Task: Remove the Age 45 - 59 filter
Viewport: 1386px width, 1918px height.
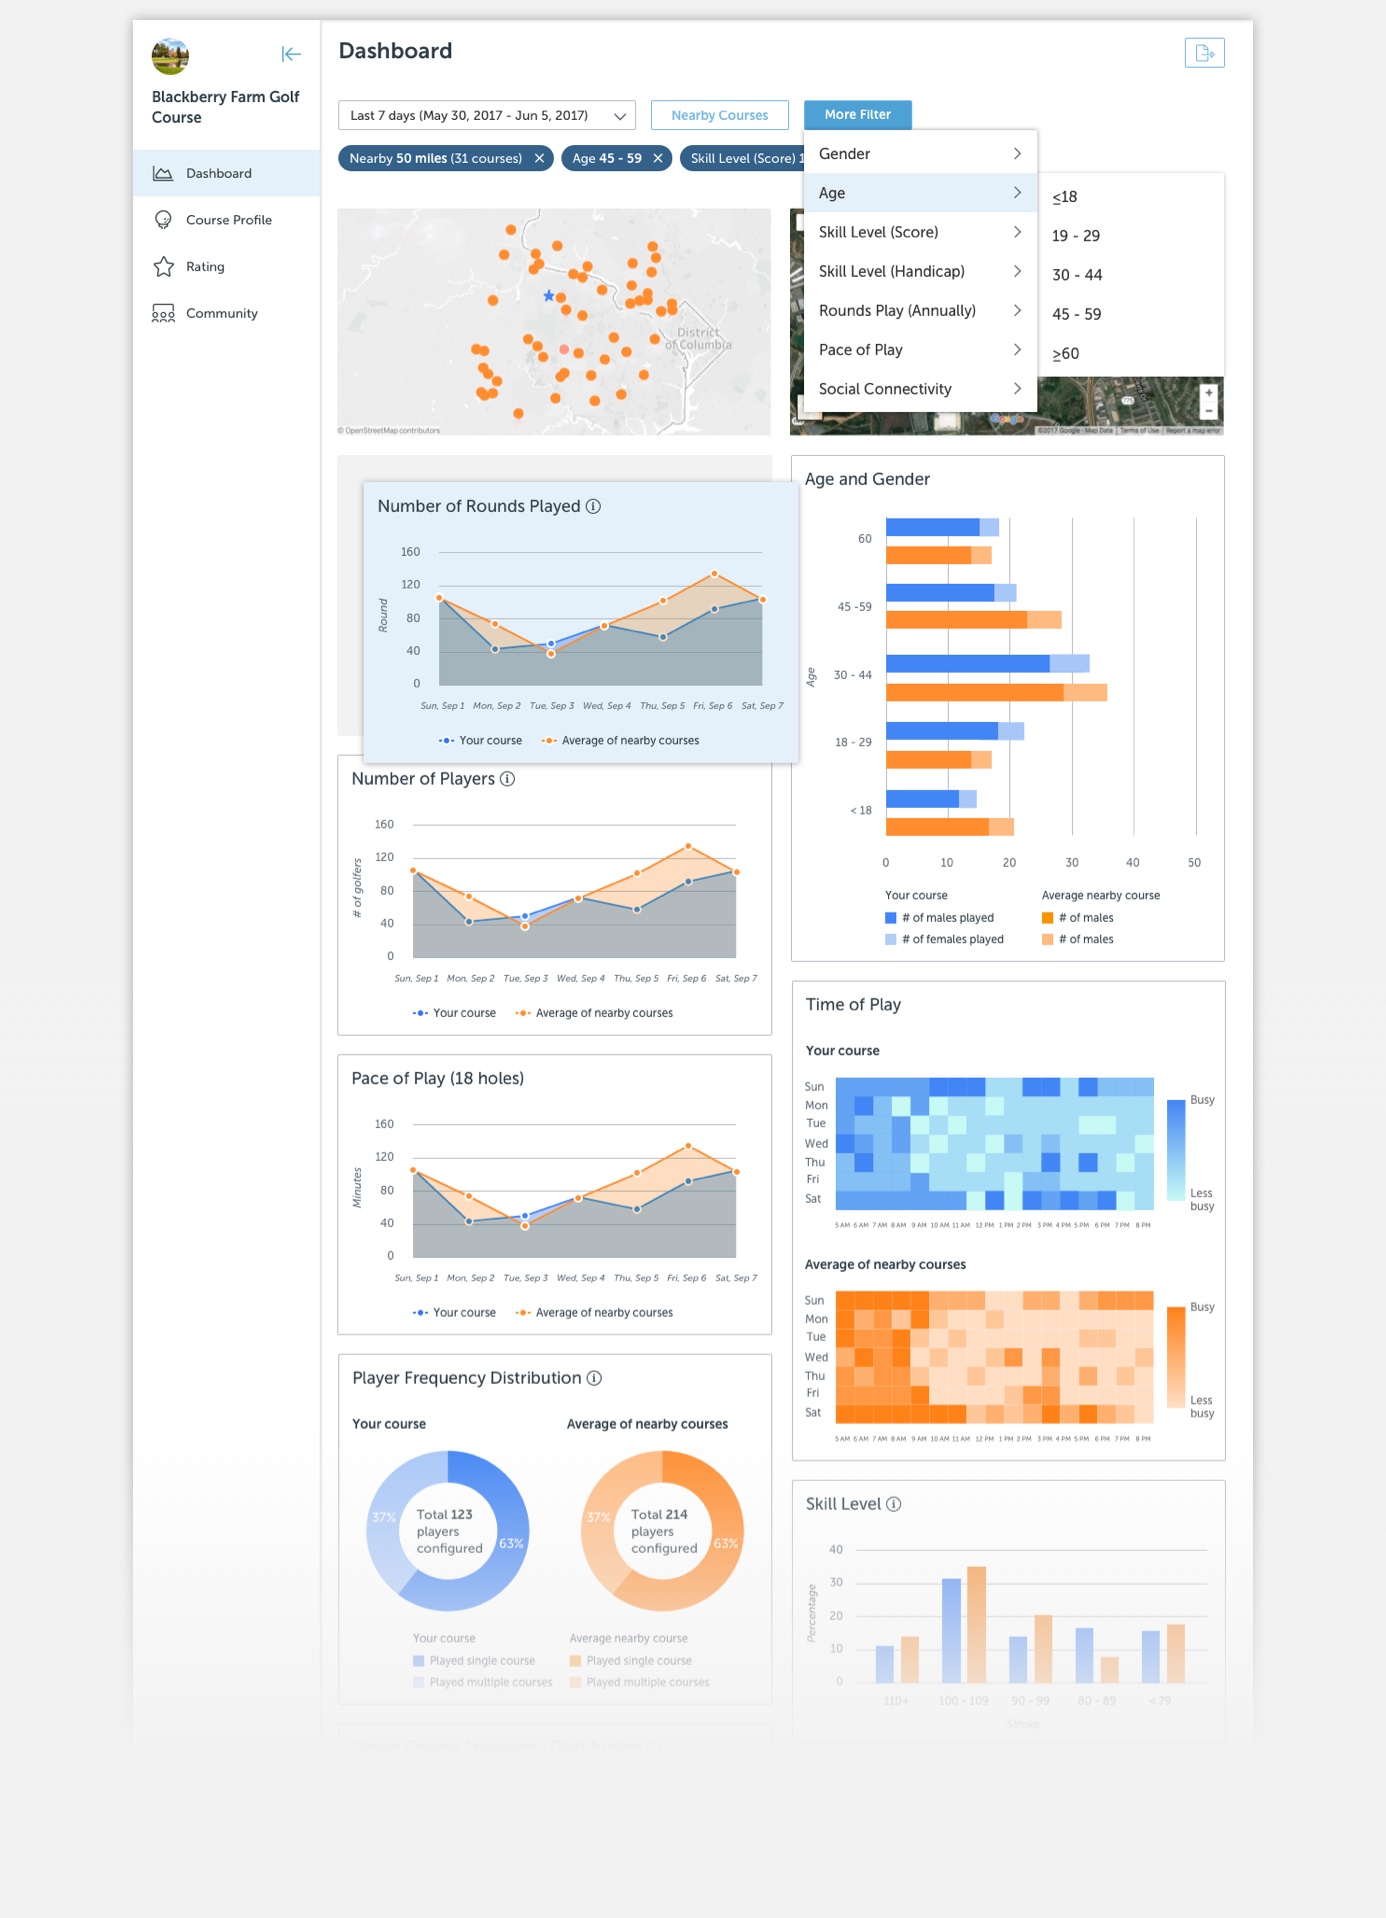Action: click(658, 158)
